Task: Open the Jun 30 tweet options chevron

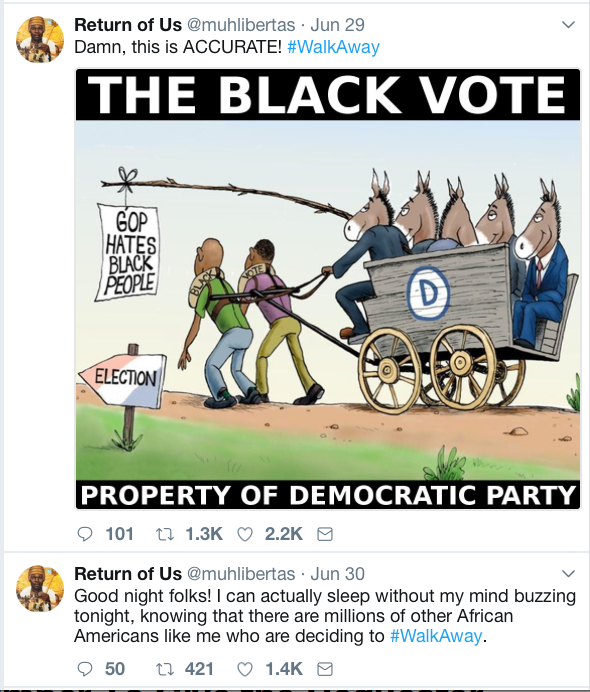Action: [x=568, y=573]
